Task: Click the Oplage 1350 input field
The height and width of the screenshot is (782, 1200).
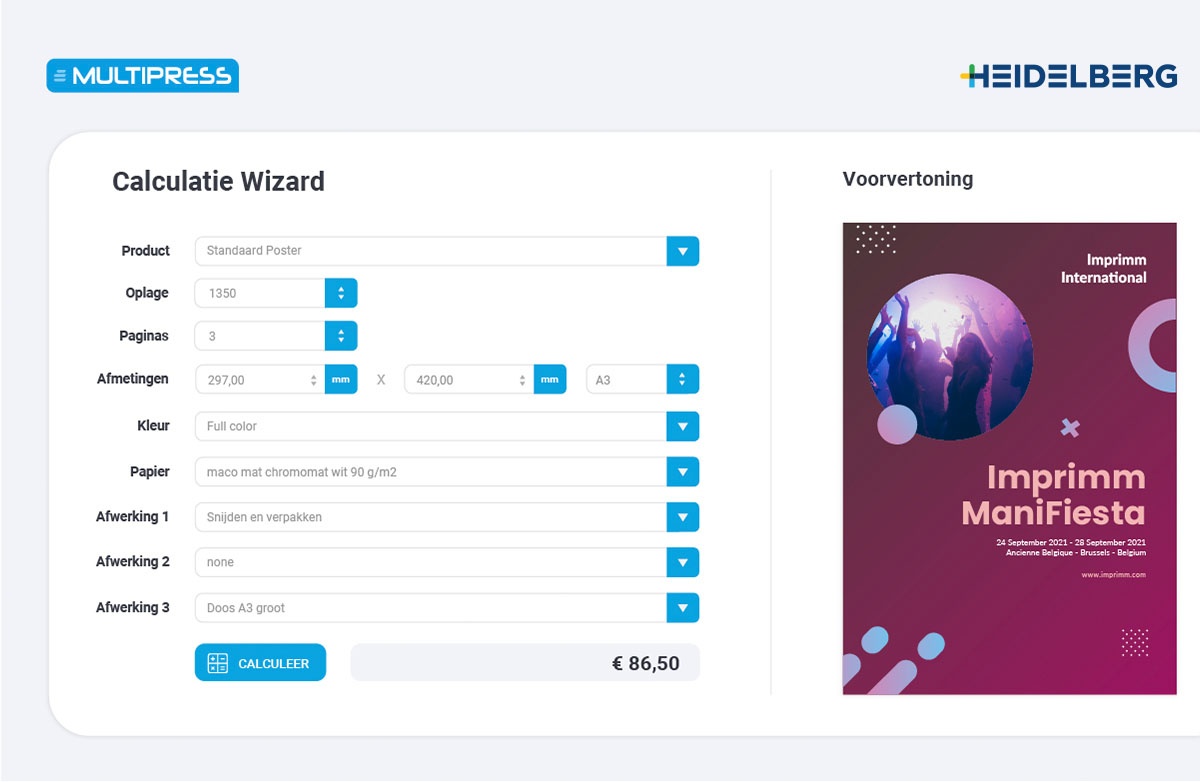Action: coord(260,293)
